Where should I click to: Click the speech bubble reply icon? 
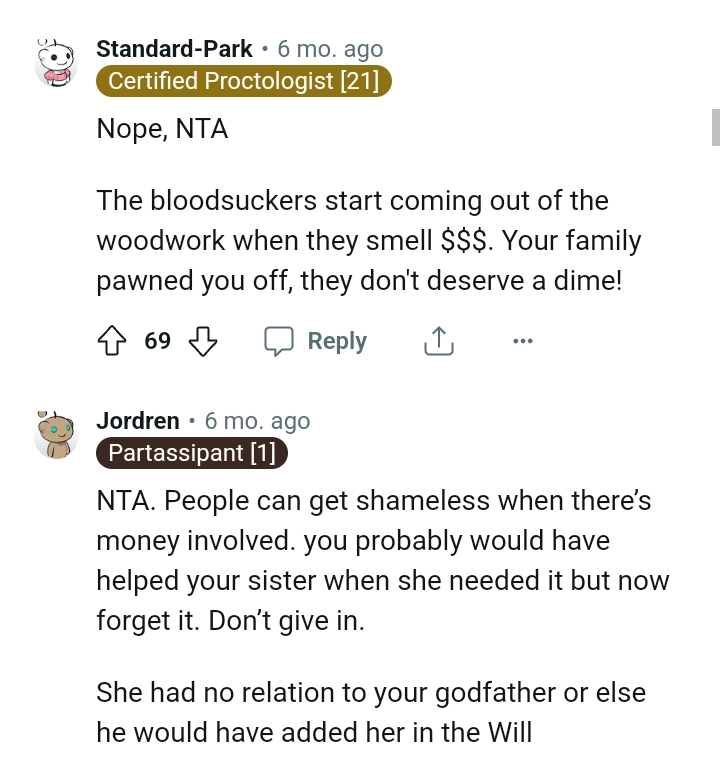click(x=278, y=342)
